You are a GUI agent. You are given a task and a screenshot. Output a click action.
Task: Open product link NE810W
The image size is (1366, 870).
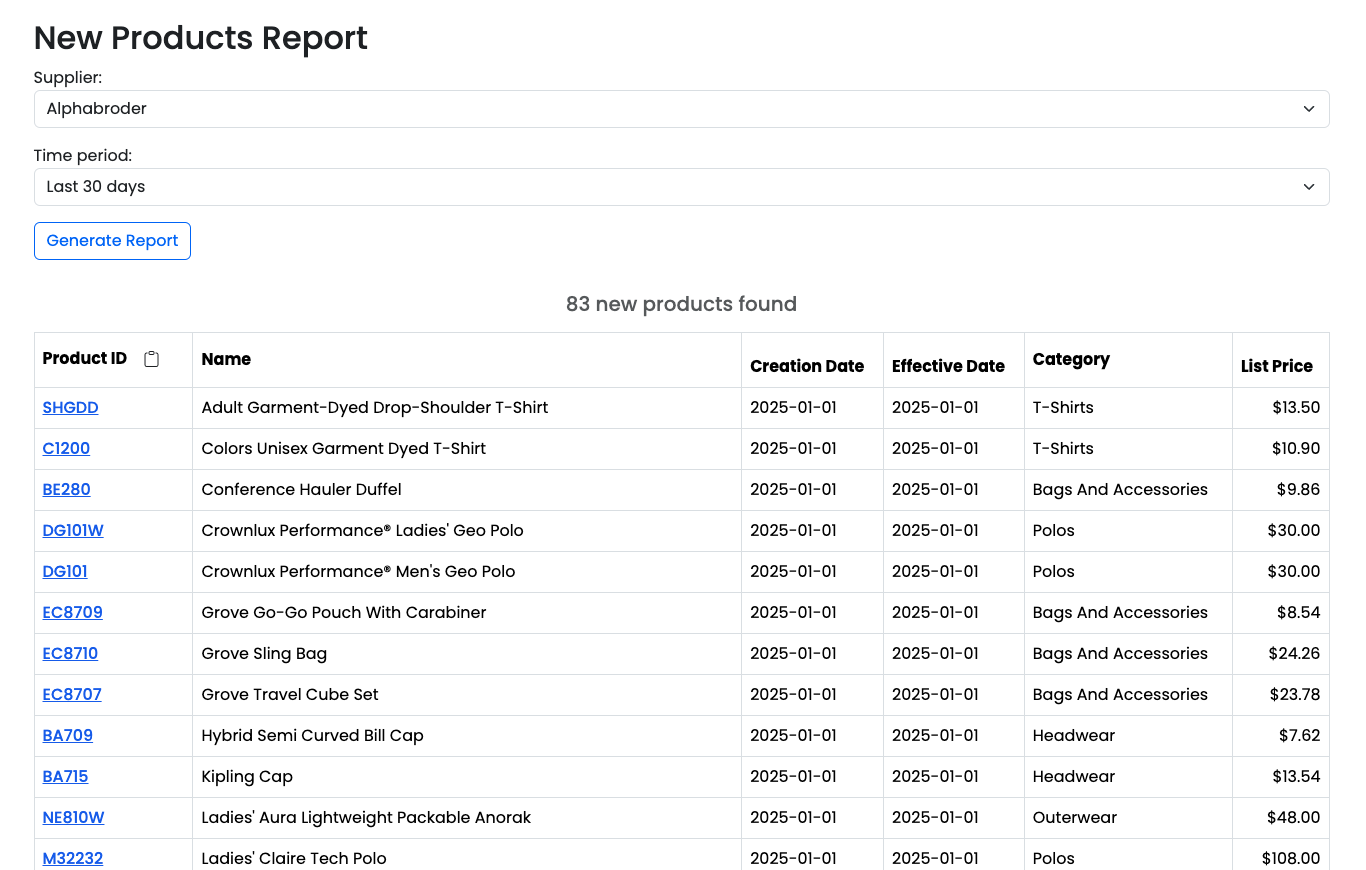tap(74, 818)
